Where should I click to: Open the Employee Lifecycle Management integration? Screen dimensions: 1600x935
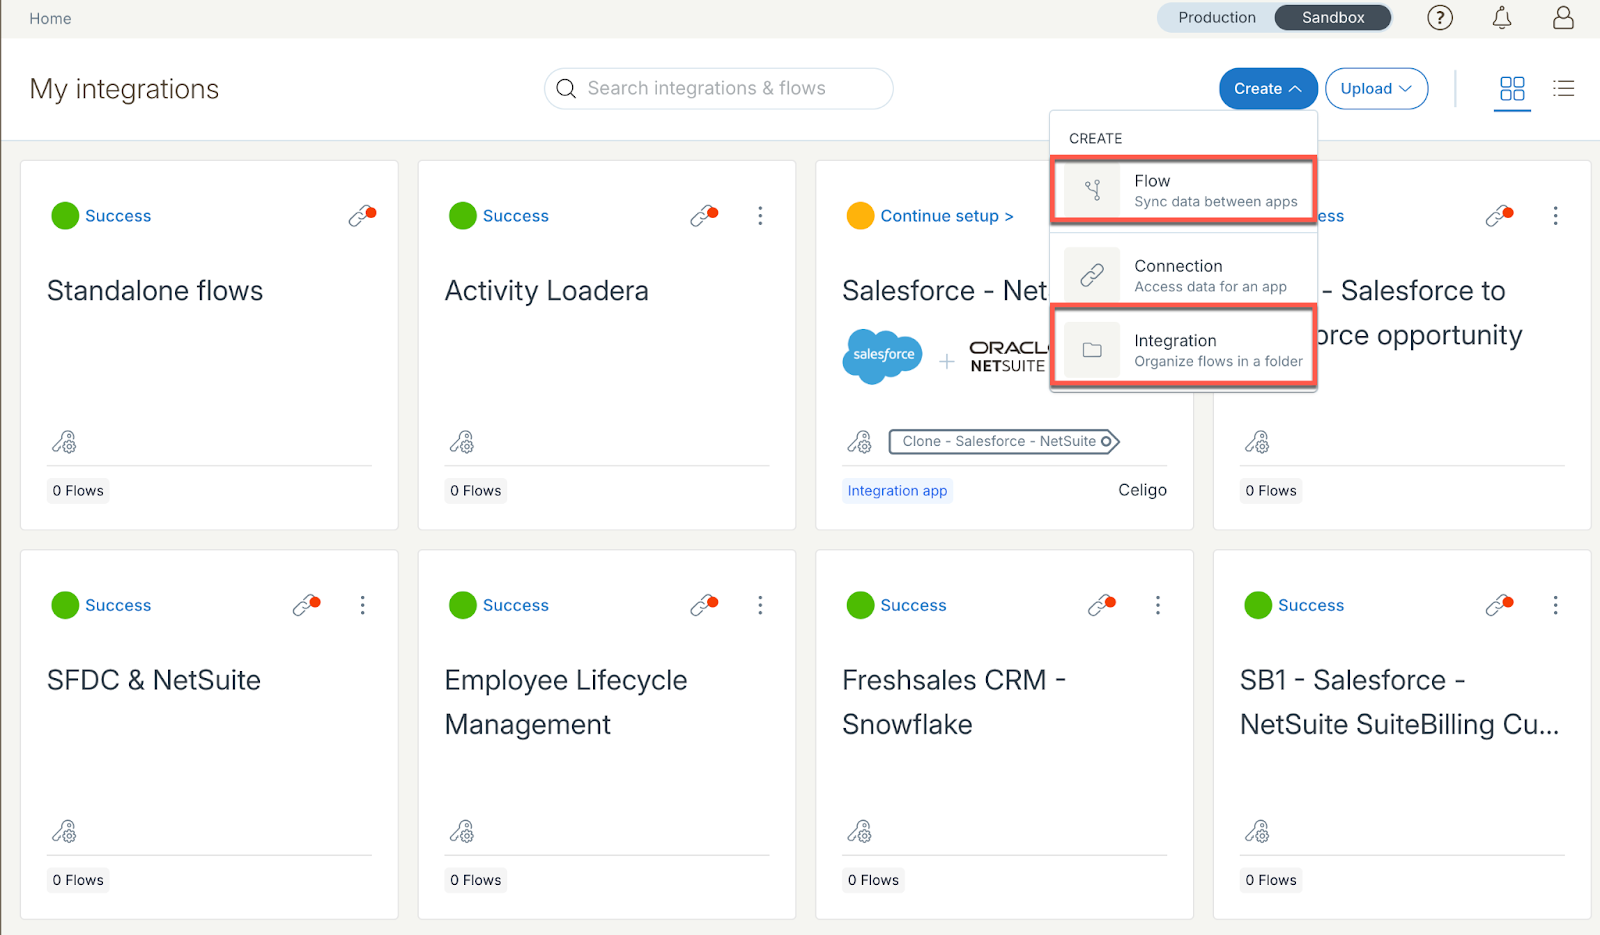tap(566, 702)
